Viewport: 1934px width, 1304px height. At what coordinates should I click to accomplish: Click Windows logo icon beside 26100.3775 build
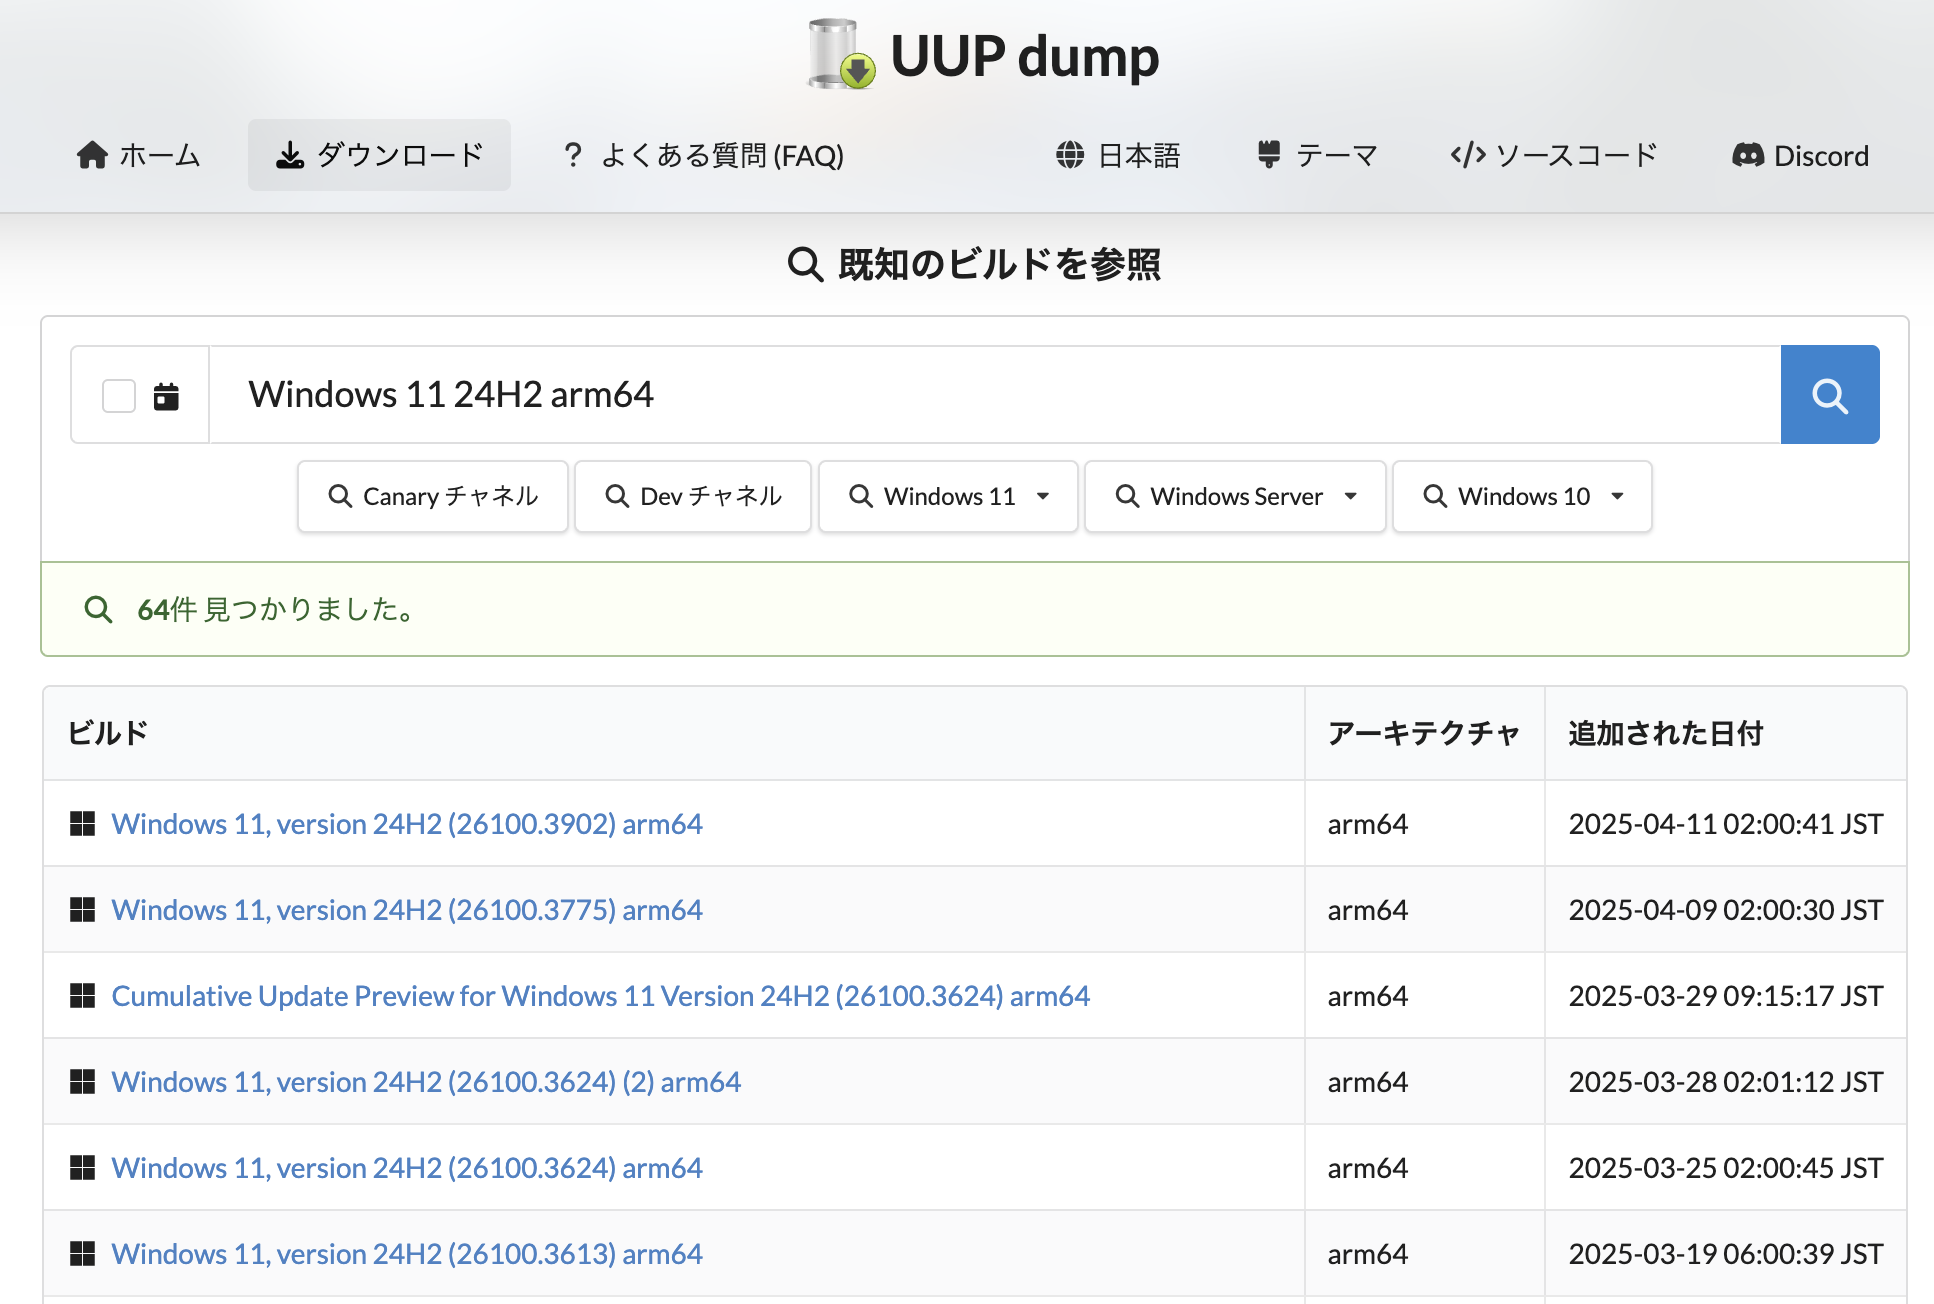coord(82,910)
